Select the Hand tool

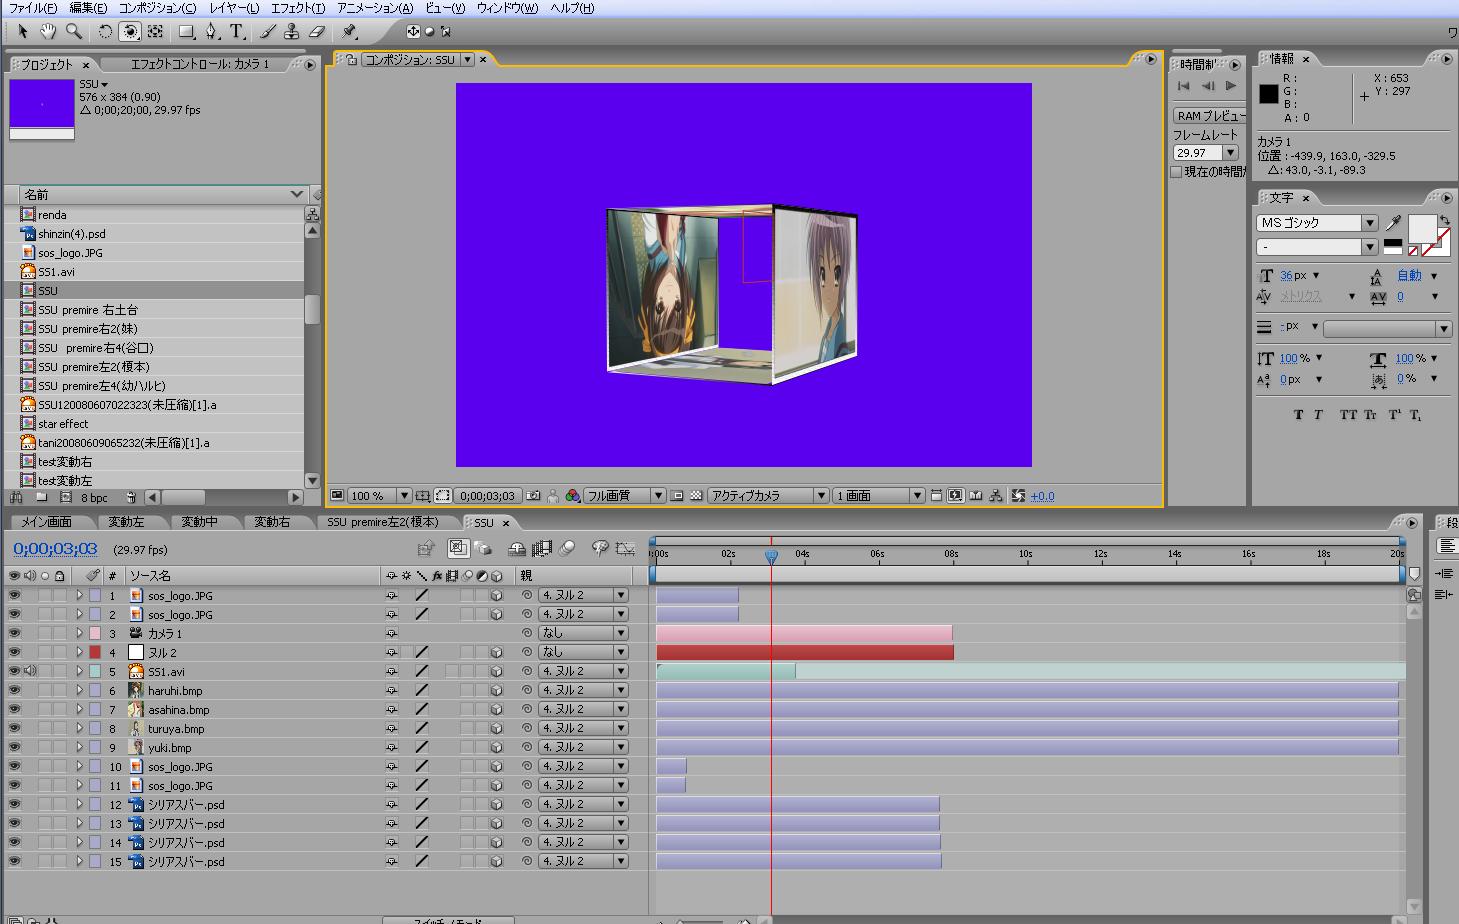(x=48, y=32)
